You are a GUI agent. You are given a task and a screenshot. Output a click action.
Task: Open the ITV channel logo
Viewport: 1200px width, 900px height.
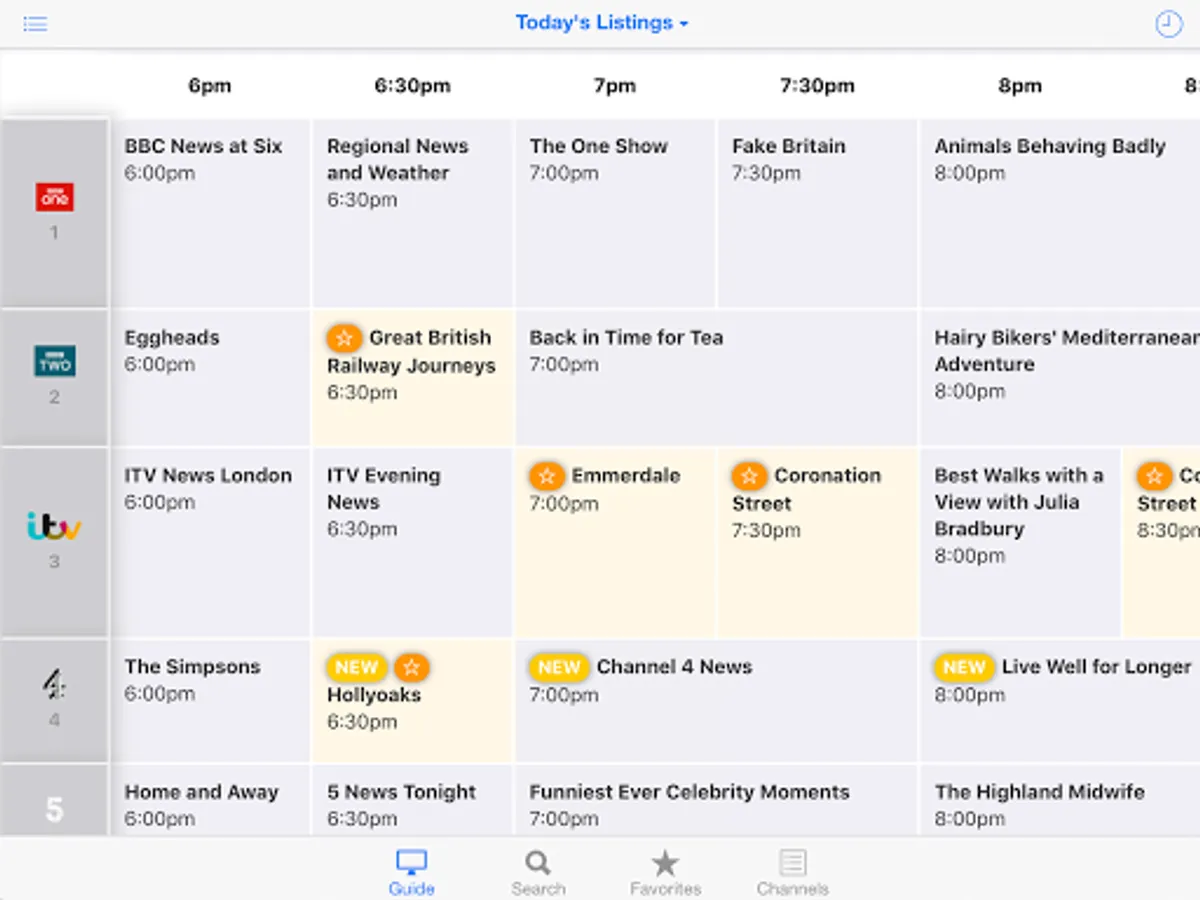point(55,525)
